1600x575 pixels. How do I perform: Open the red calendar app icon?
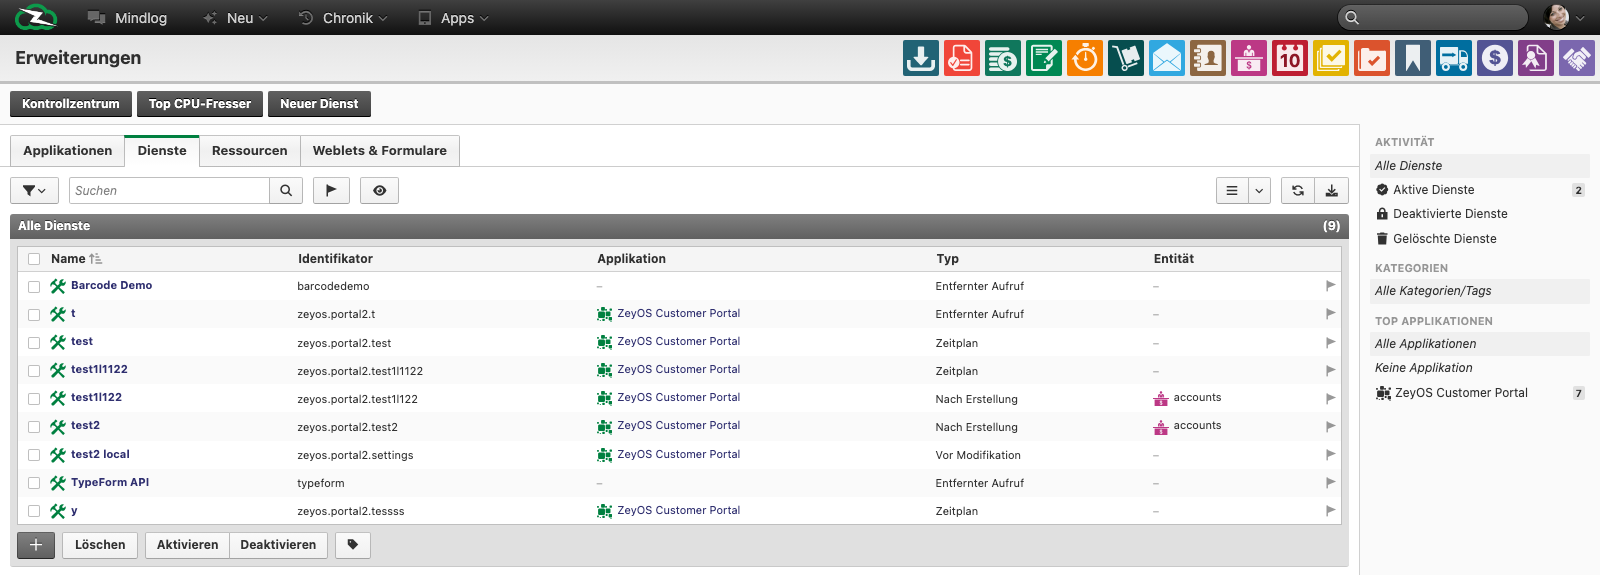tap(1290, 58)
